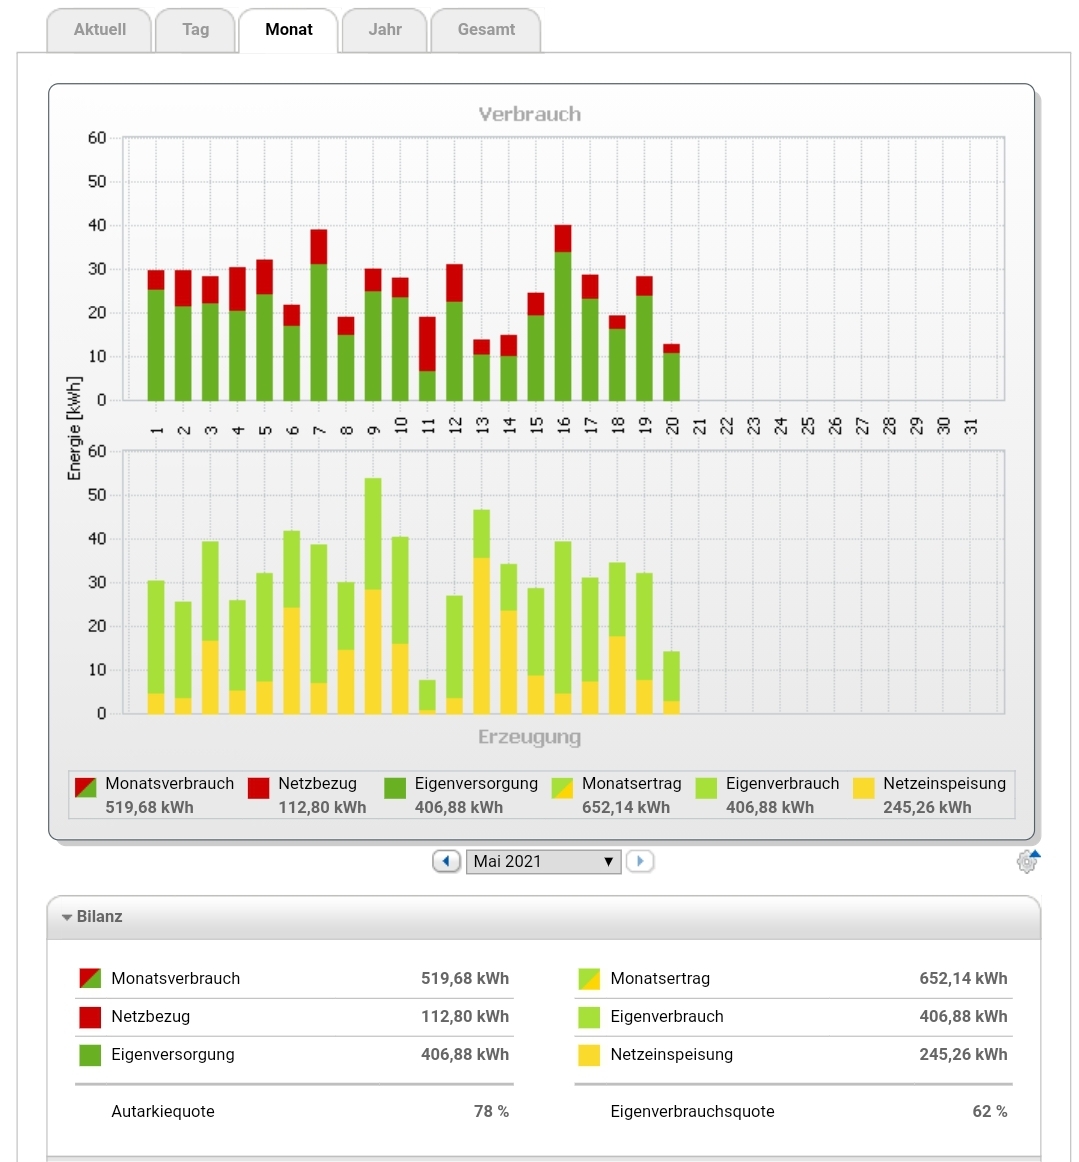1079x1162 pixels.
Task: Toggle Netzeinspeisung series via yellow legend square
Action: click(x=864, y=787)
